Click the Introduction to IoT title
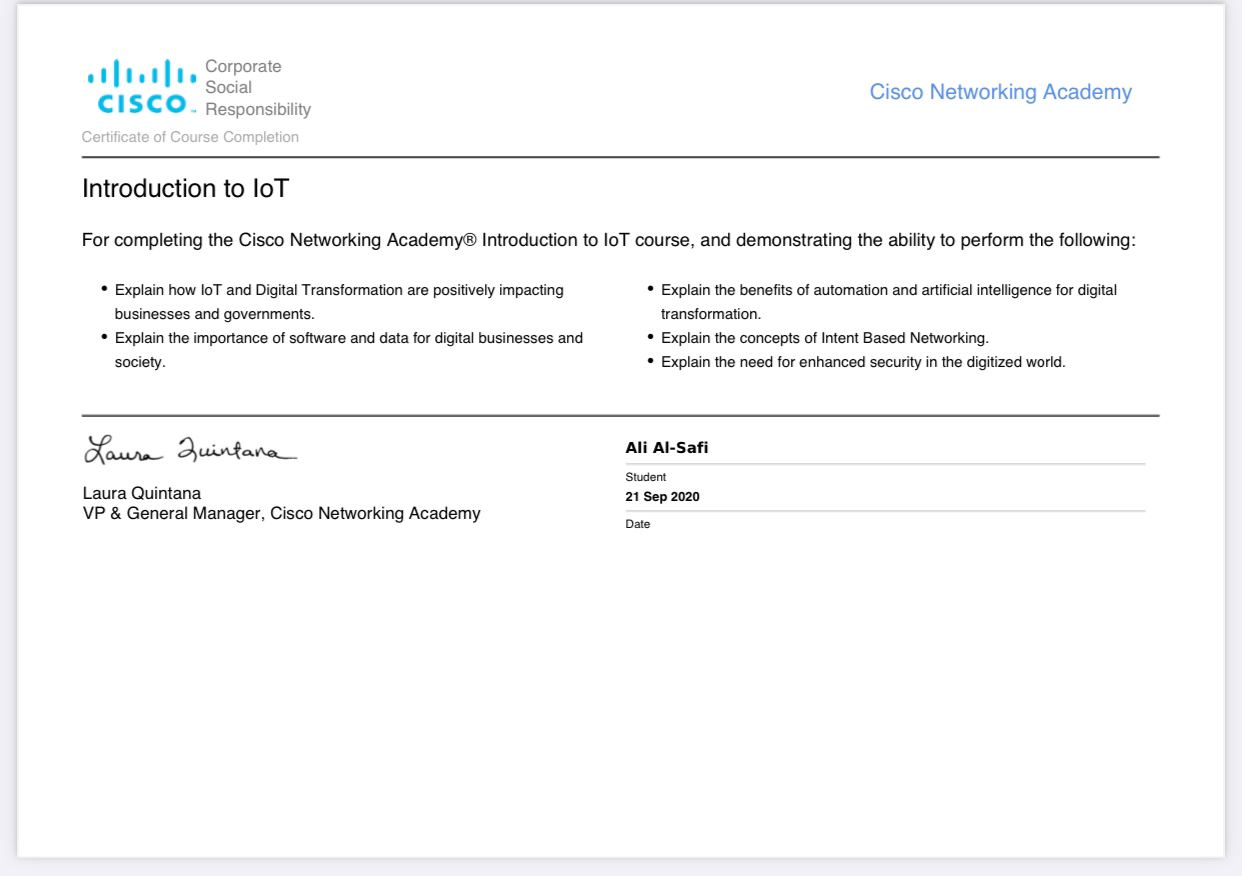 coord(186,189)
